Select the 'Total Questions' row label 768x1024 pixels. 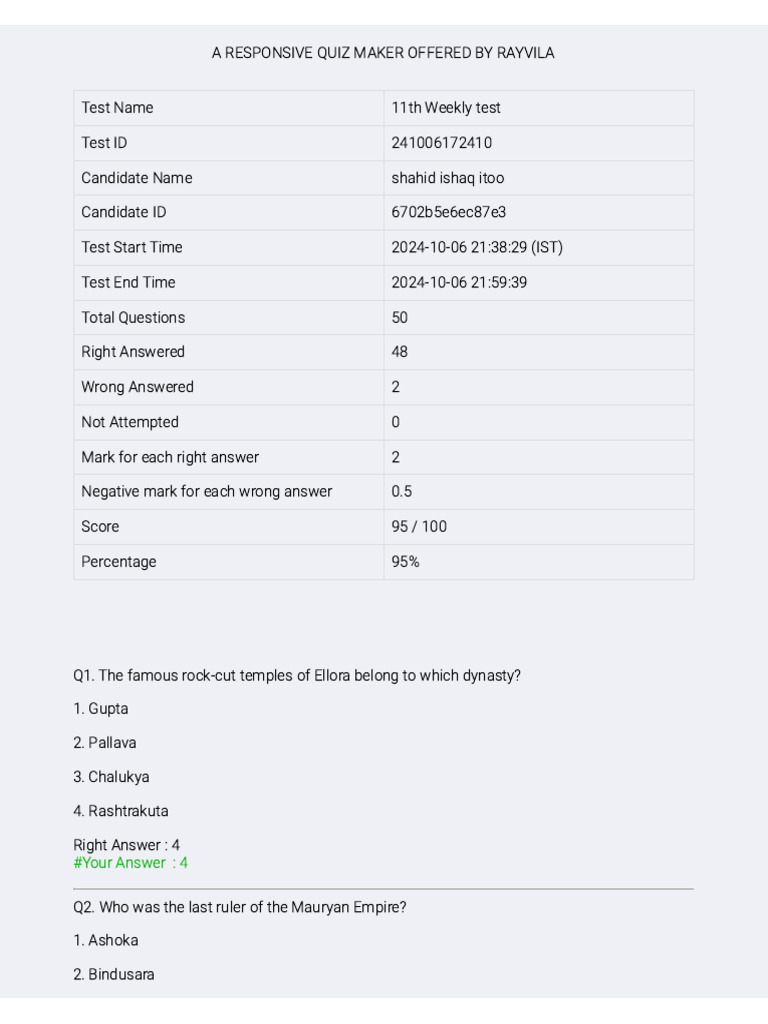coord(133,317)
